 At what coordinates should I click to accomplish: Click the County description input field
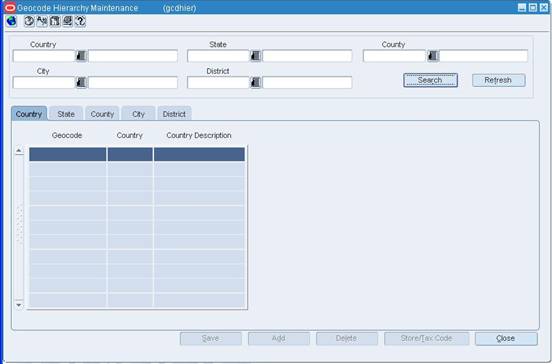coord(483,56)
